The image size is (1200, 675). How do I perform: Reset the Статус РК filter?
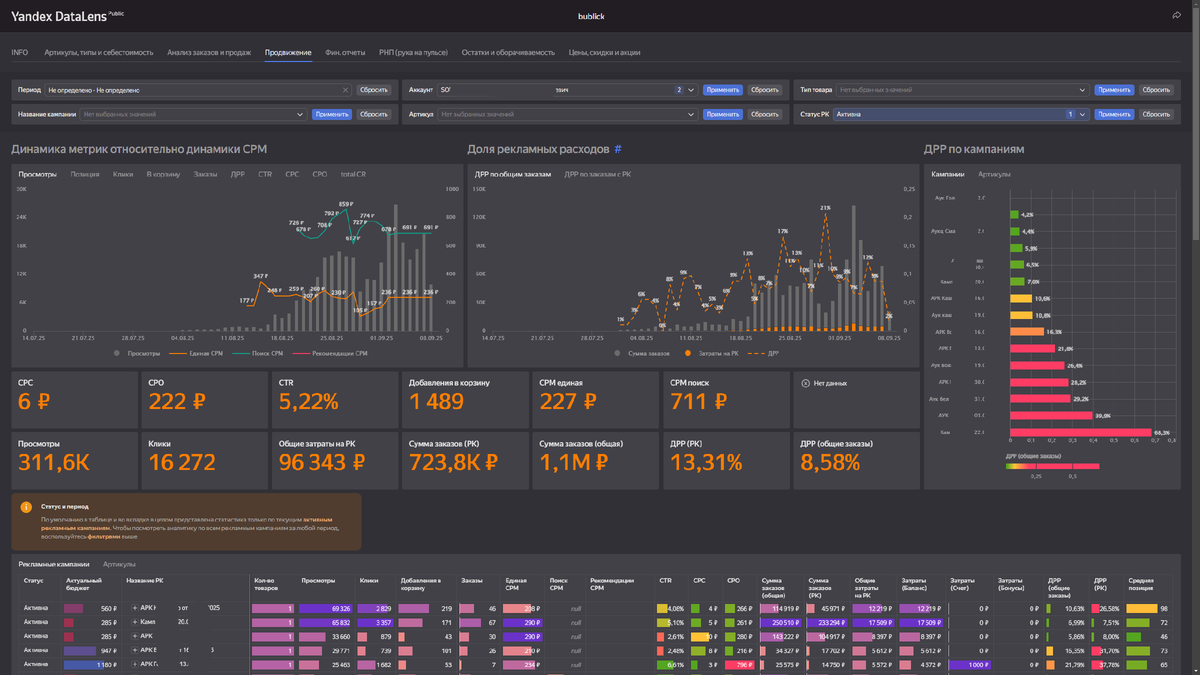(x=1156, y=114)
